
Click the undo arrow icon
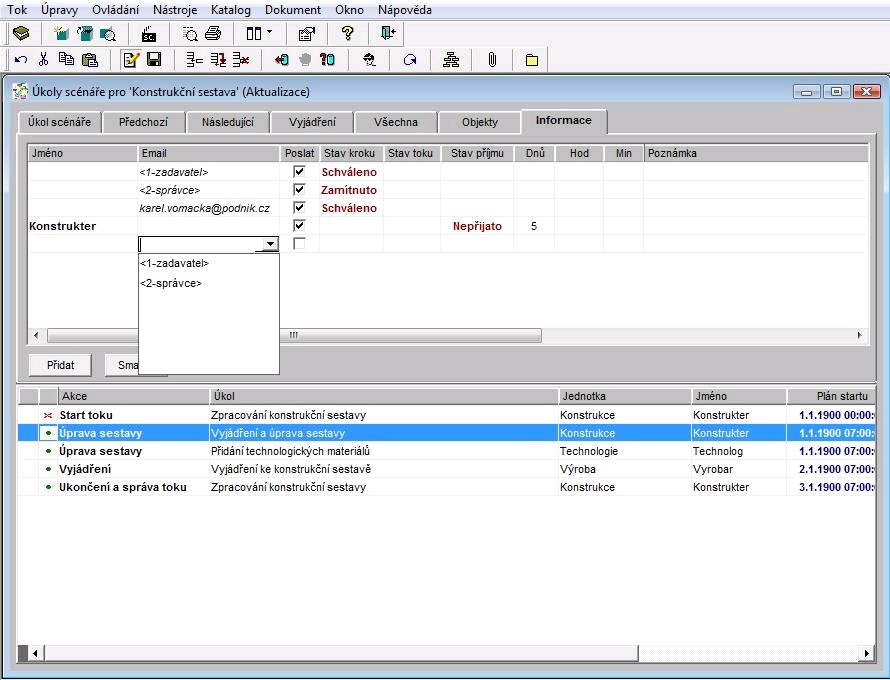[x=21, y=60]
